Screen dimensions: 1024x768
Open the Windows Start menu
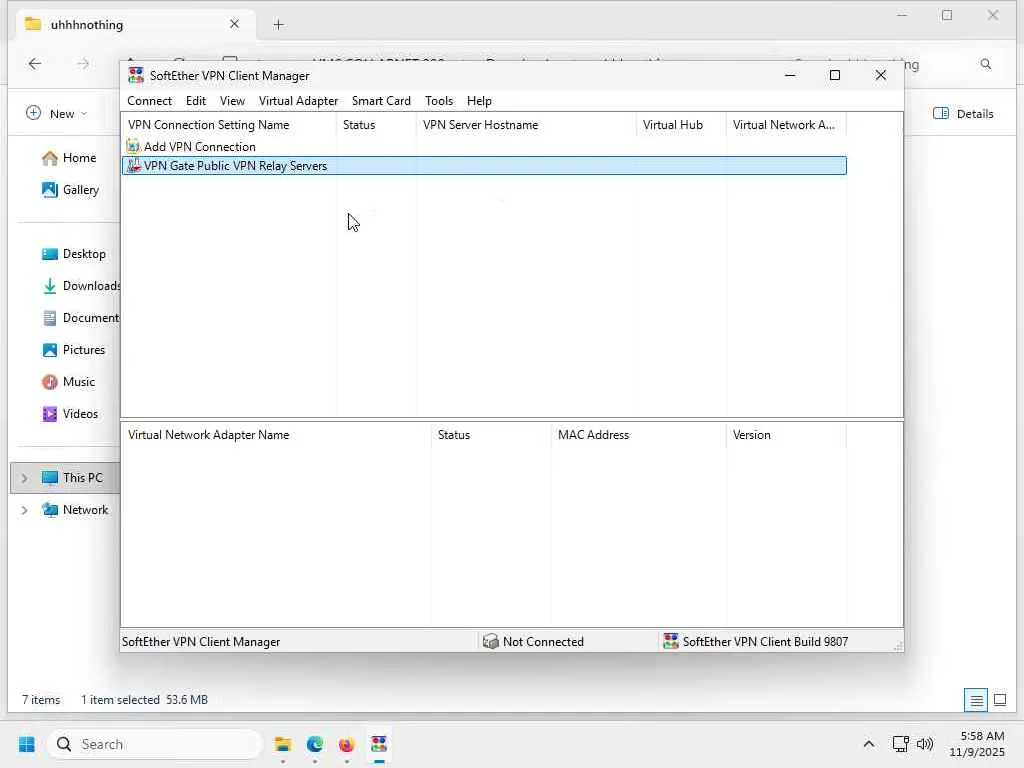point(27,744)
